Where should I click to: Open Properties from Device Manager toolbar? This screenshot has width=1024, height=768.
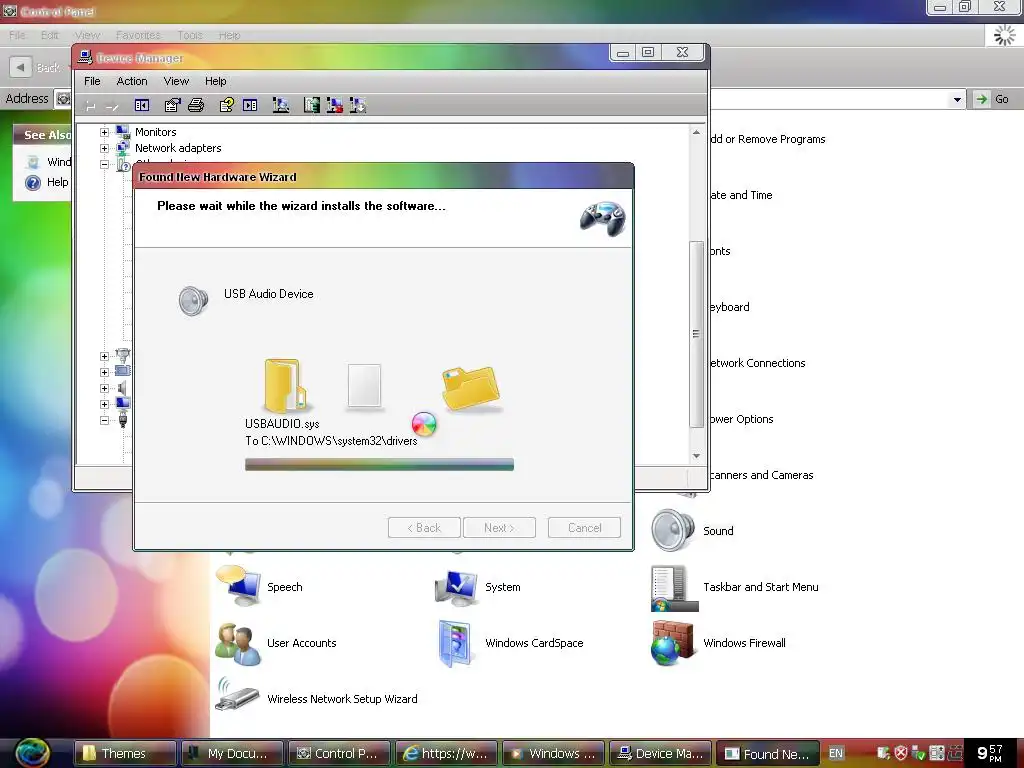click(x=172, y=105)
